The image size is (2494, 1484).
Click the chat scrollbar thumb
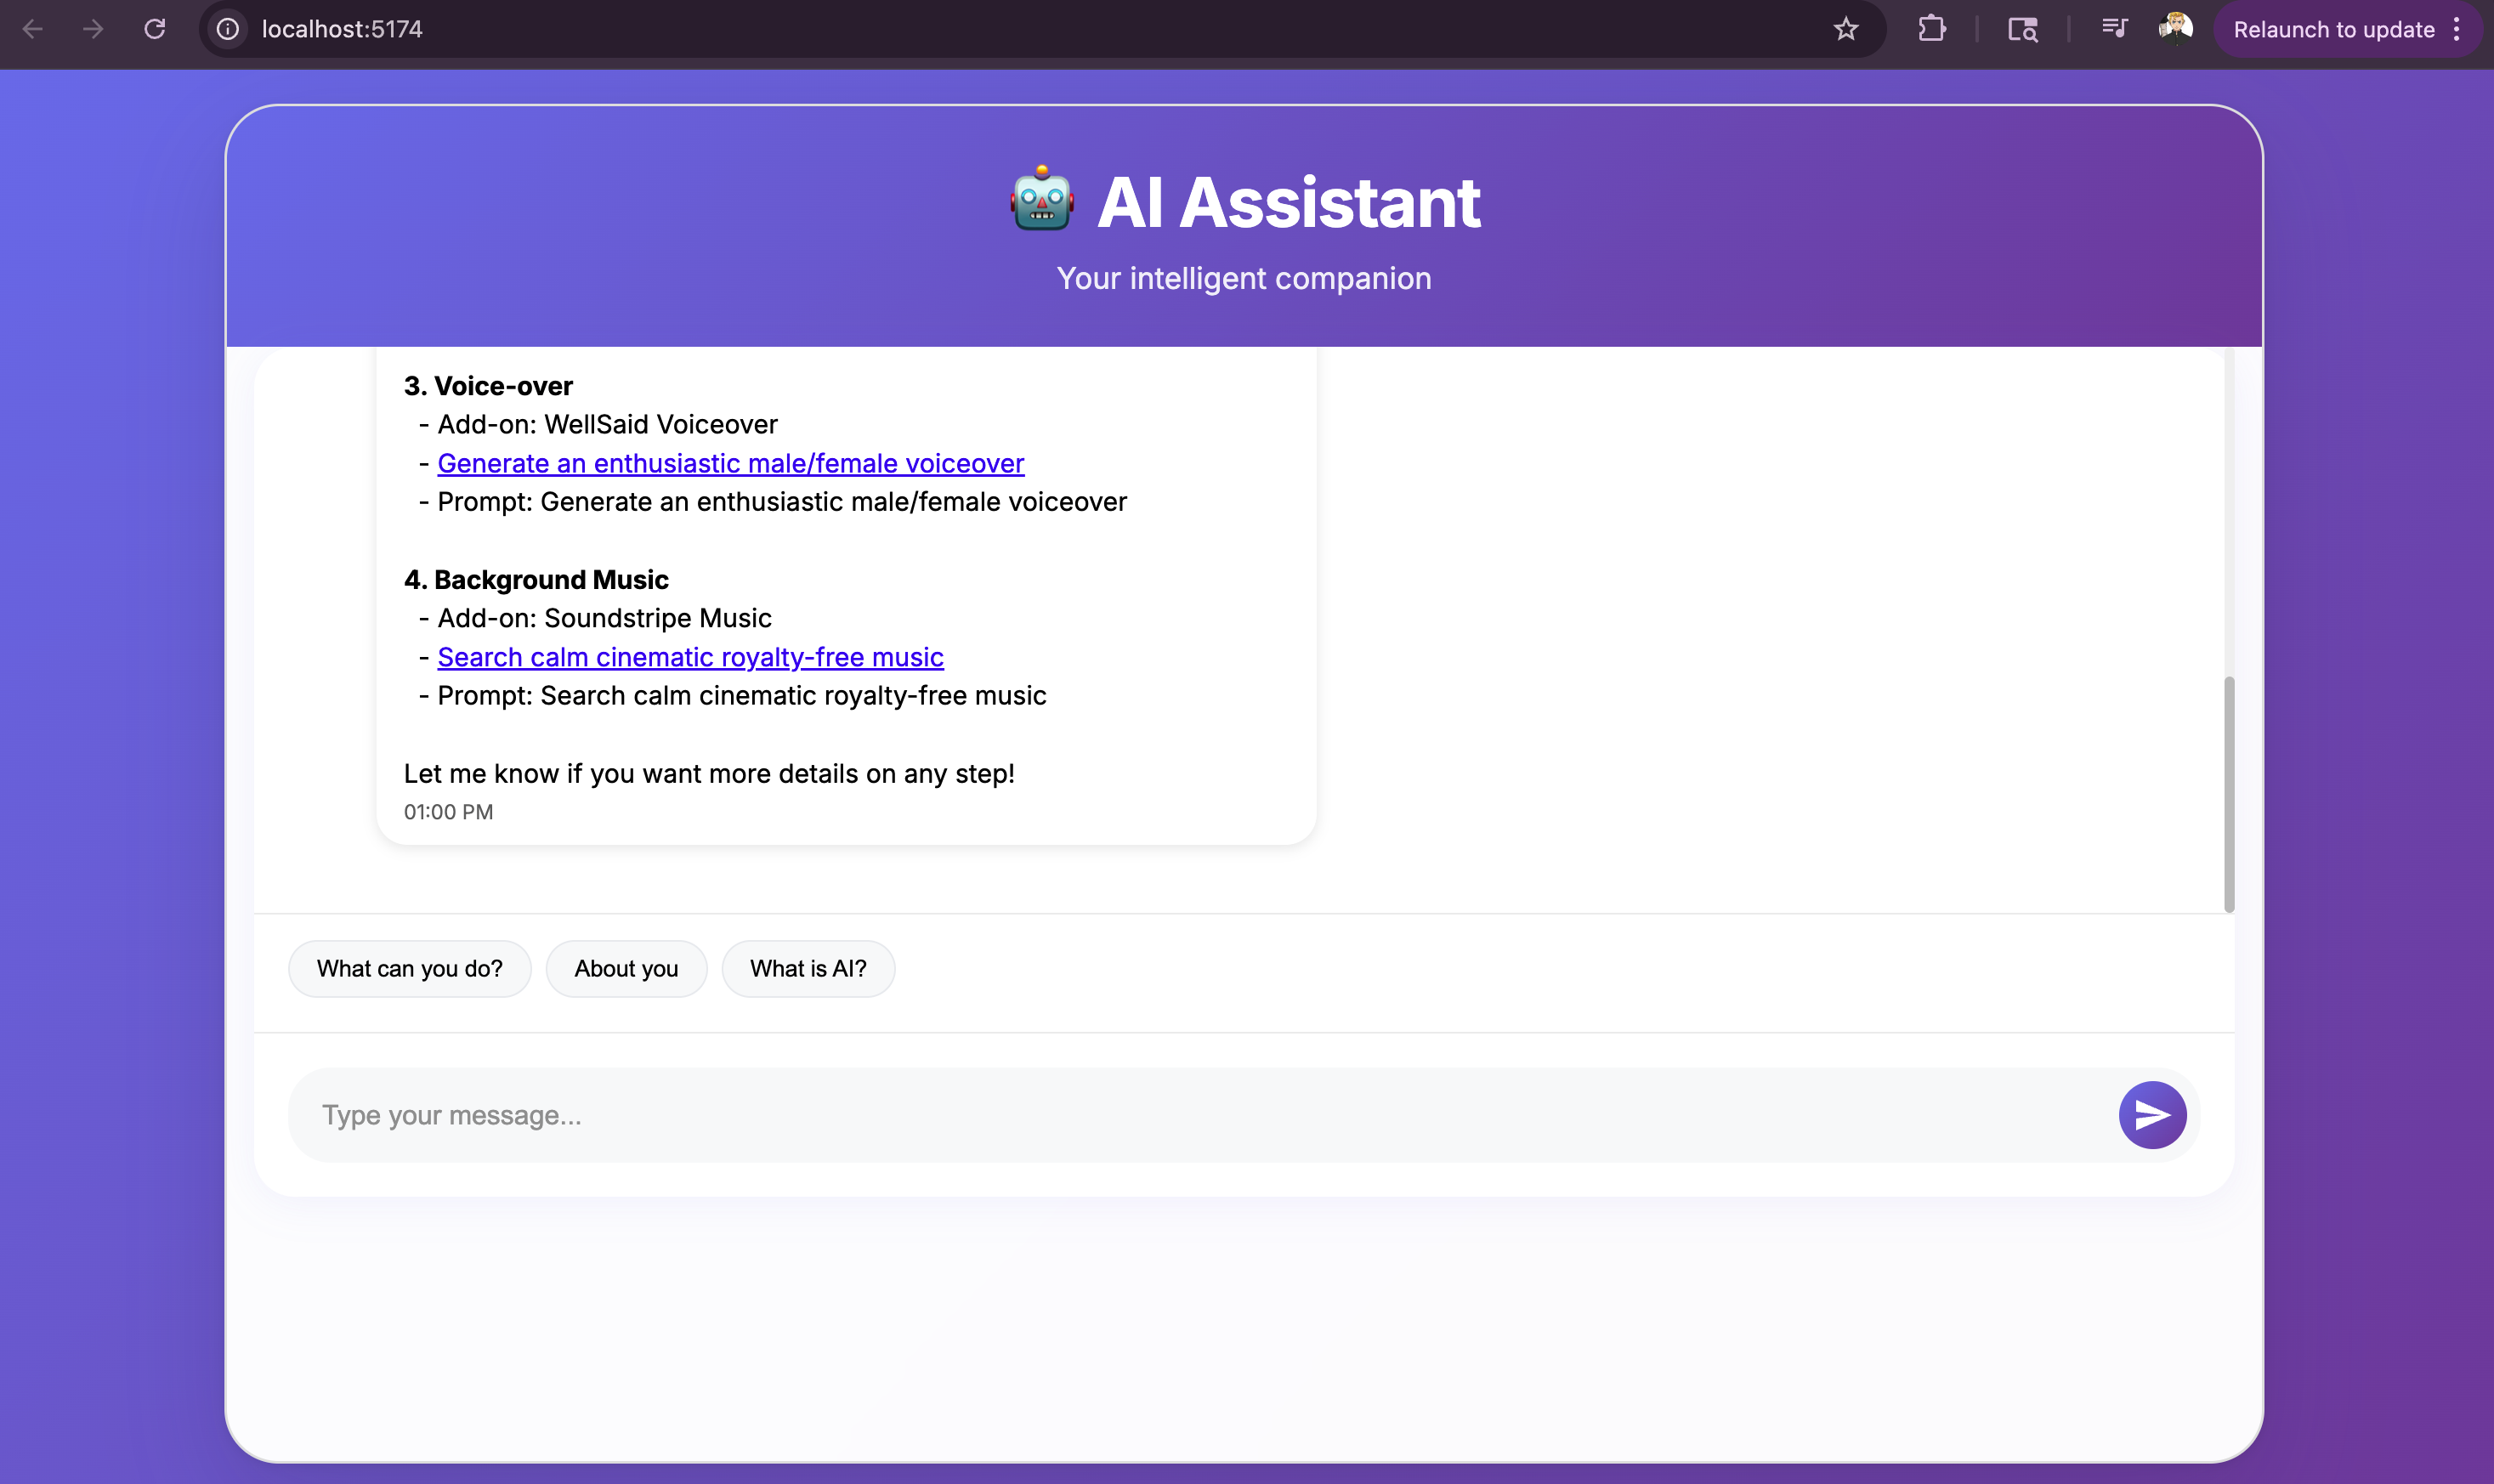(2228, 794)
